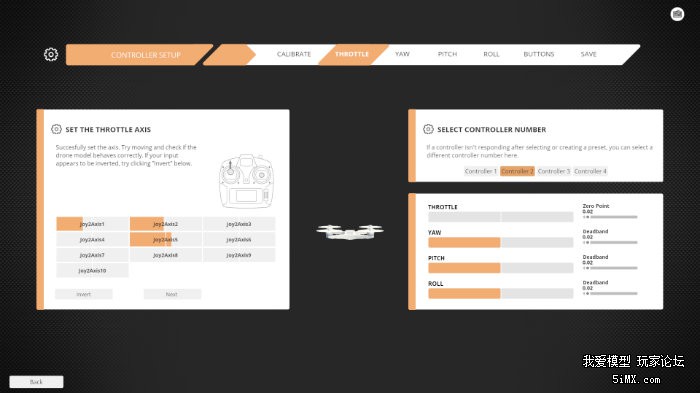Screen dimensions: 700x393
Task: Click the Invert button
Action: tap(83, 294)
